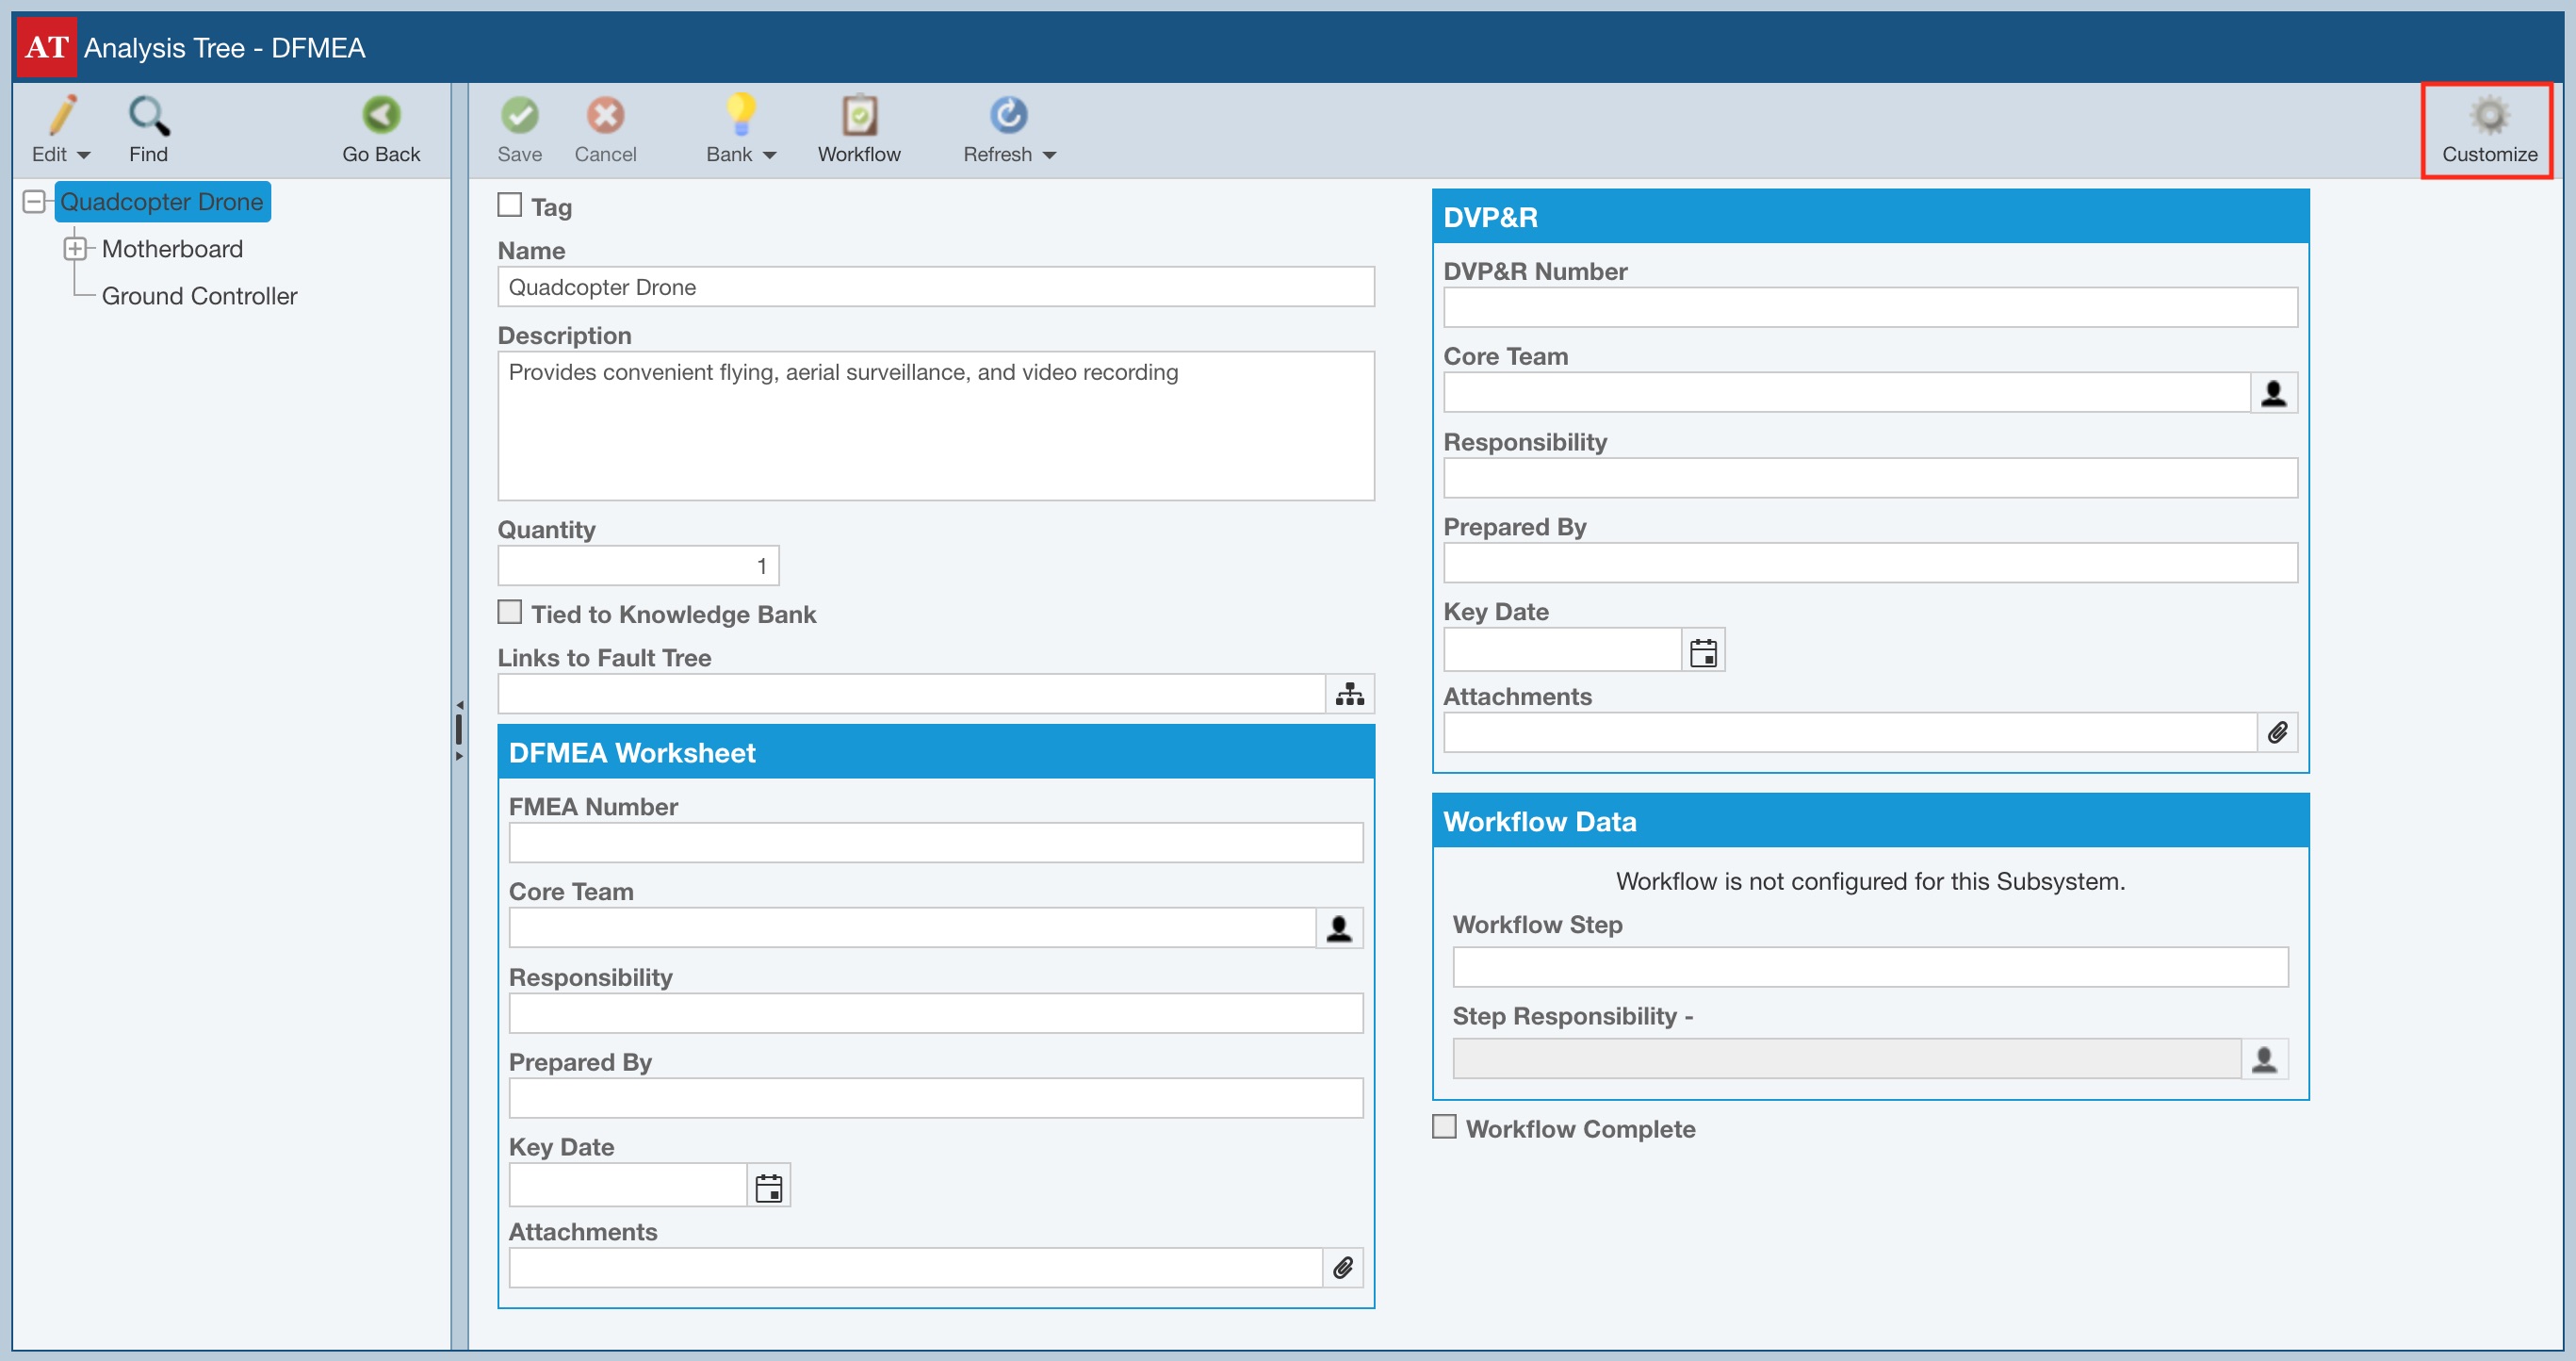The height and width of the screenshot is (1361, 2576).
Task: Expand the Motherboard tree node
Action: 75,248
